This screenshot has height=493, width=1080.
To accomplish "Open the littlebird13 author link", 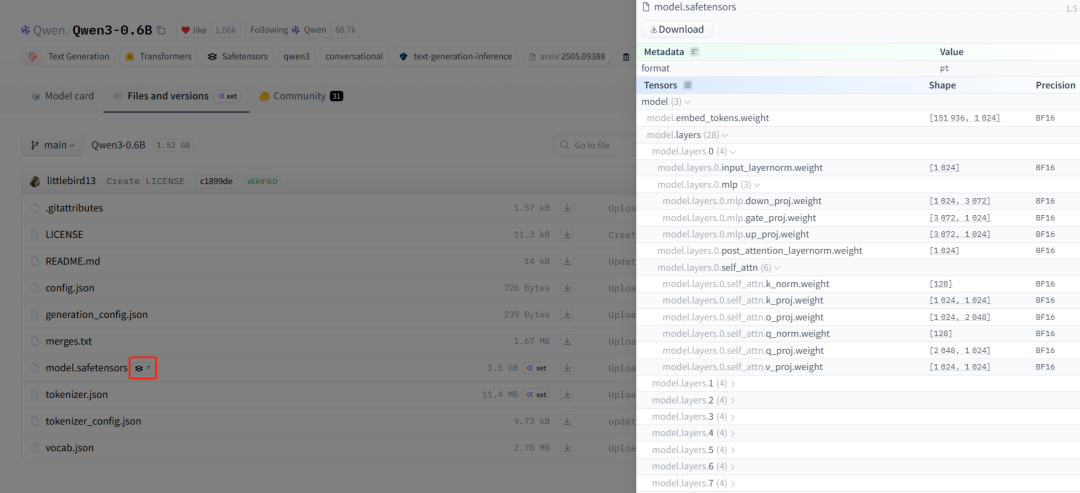I will click(x=71, y=181).
